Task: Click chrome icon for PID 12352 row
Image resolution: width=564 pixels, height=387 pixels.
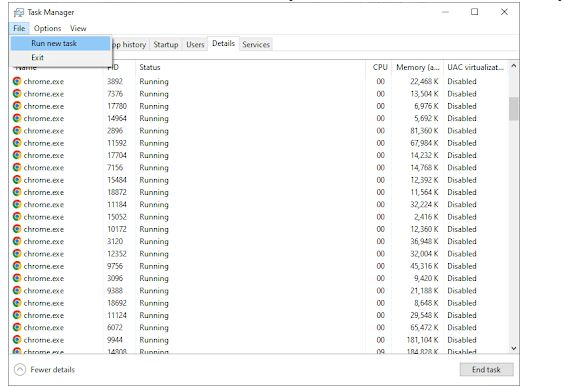Action: point(17,254)
